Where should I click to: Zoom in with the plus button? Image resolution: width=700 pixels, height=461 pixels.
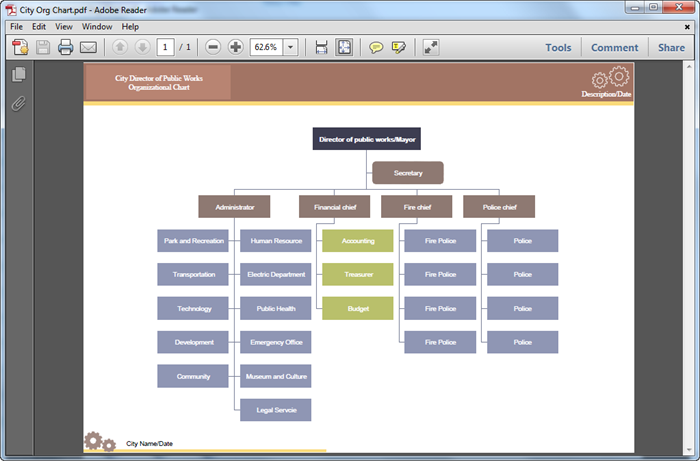click(235, 47)
